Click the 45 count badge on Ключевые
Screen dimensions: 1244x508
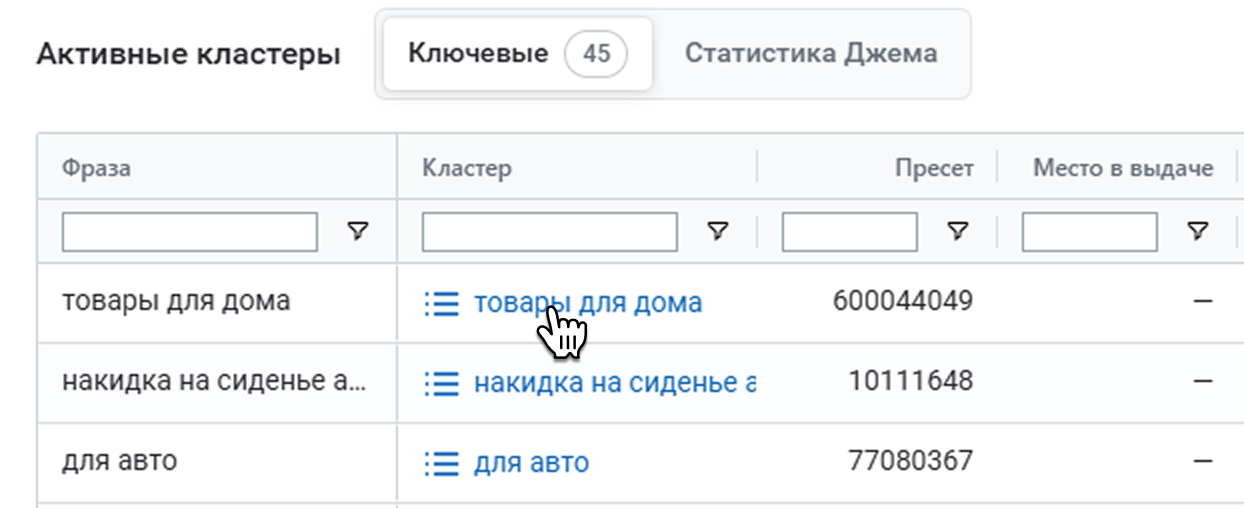pos(596,54)
